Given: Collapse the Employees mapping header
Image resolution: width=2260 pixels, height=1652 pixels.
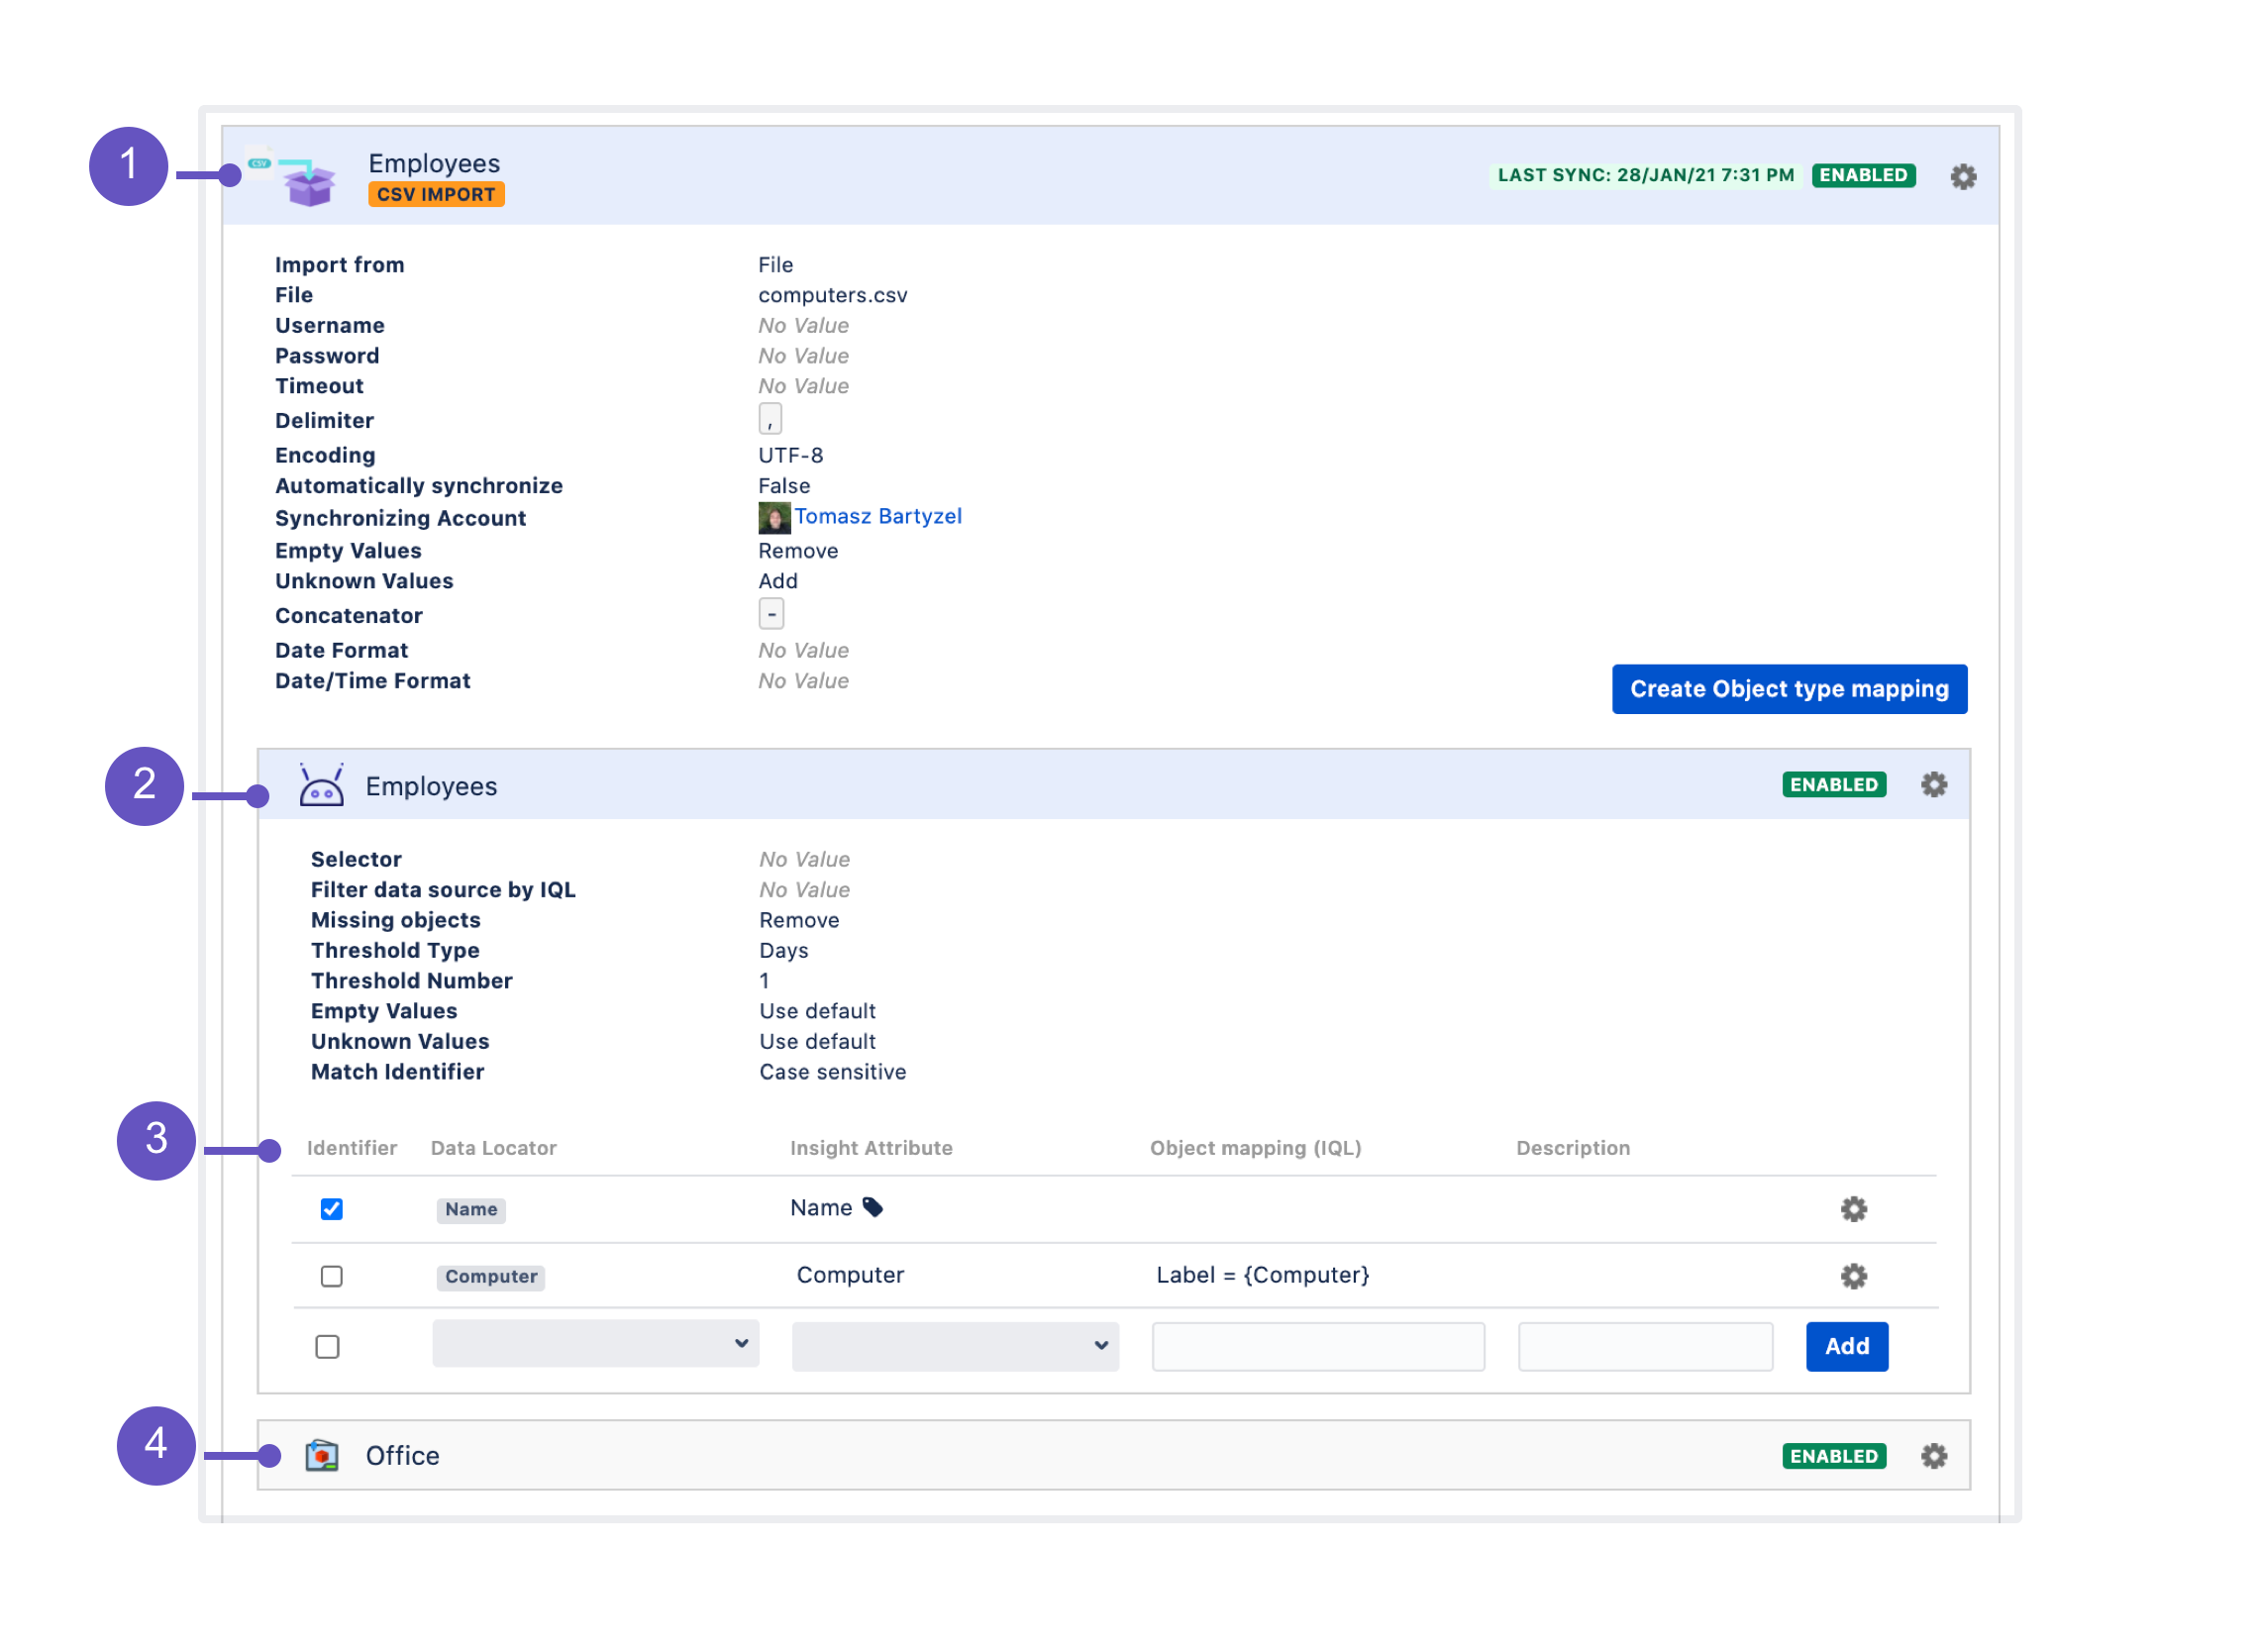Looking at the screenshot, I should coord(431,787).
